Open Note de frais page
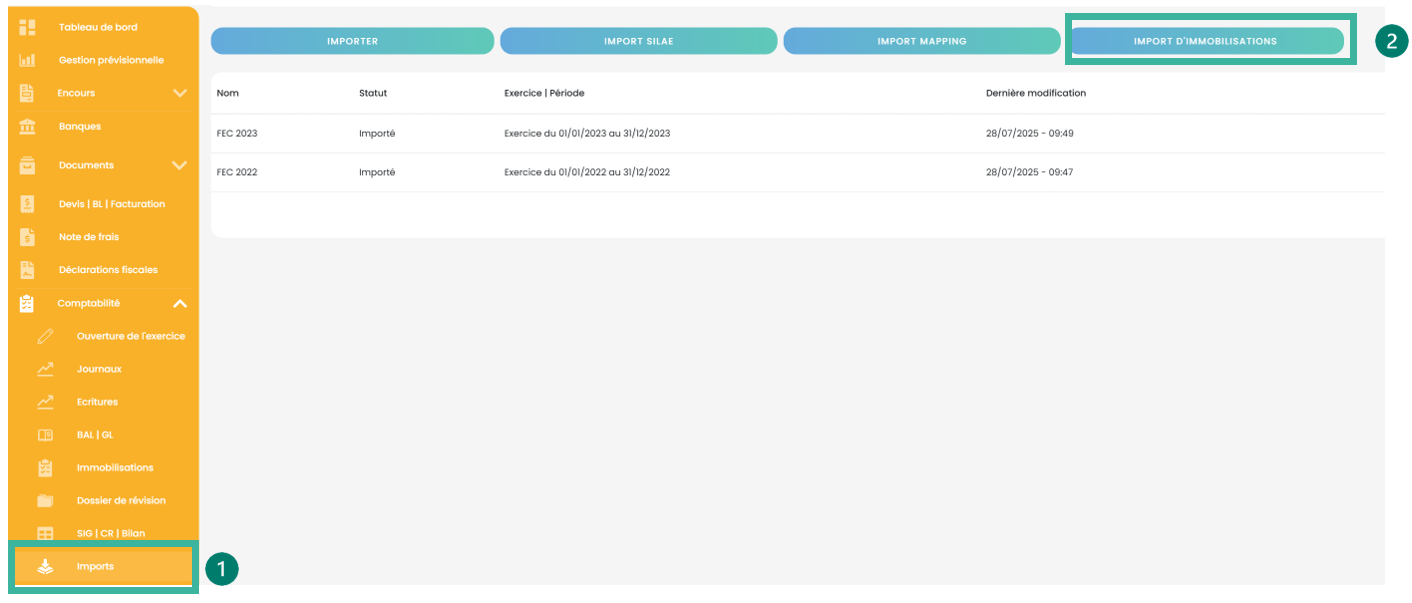 pos(90,237)
